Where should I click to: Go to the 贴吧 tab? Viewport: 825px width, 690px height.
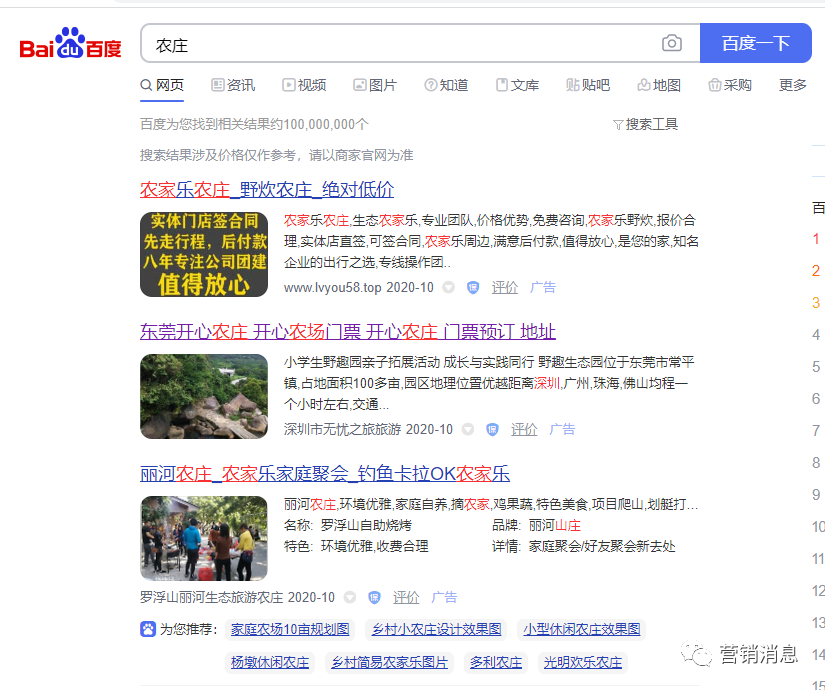[x=588, y=85]
